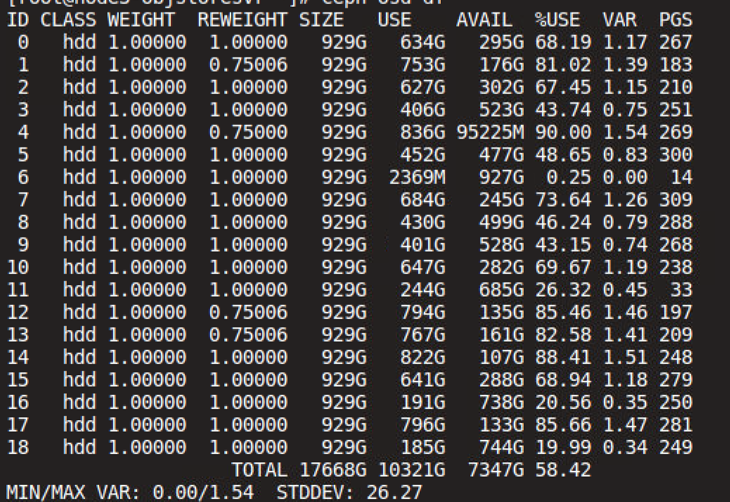
Task: Click the 48.65 percent use value
Action: coord(563,155)
